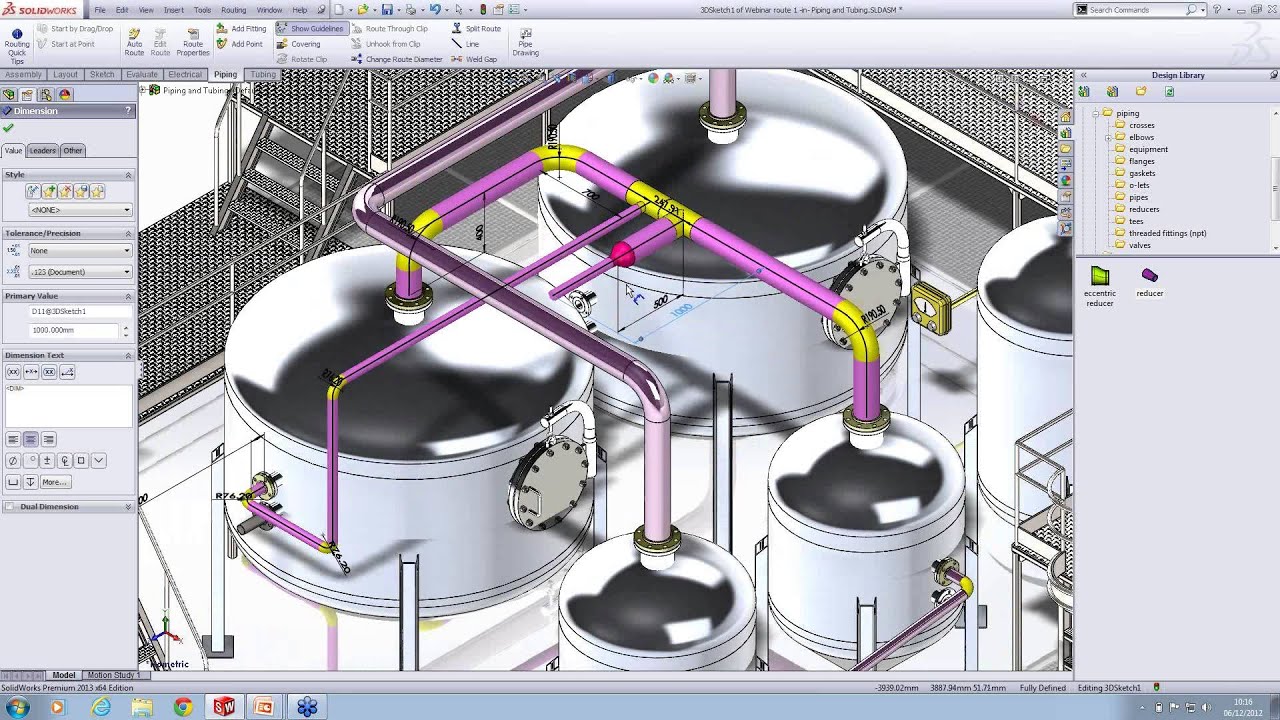The height and width of the screenshot is (720, 1280).
Task: Collapse the Style section
Action: pyautogui.click(x=128, y=175)
